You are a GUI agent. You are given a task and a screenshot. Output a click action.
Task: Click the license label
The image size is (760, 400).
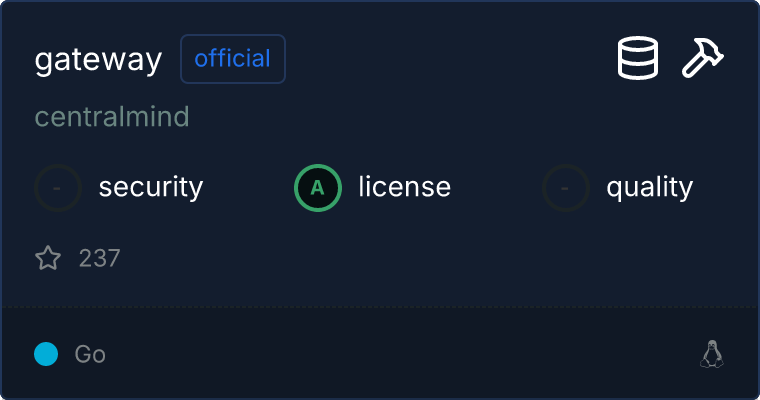[404, 187]
